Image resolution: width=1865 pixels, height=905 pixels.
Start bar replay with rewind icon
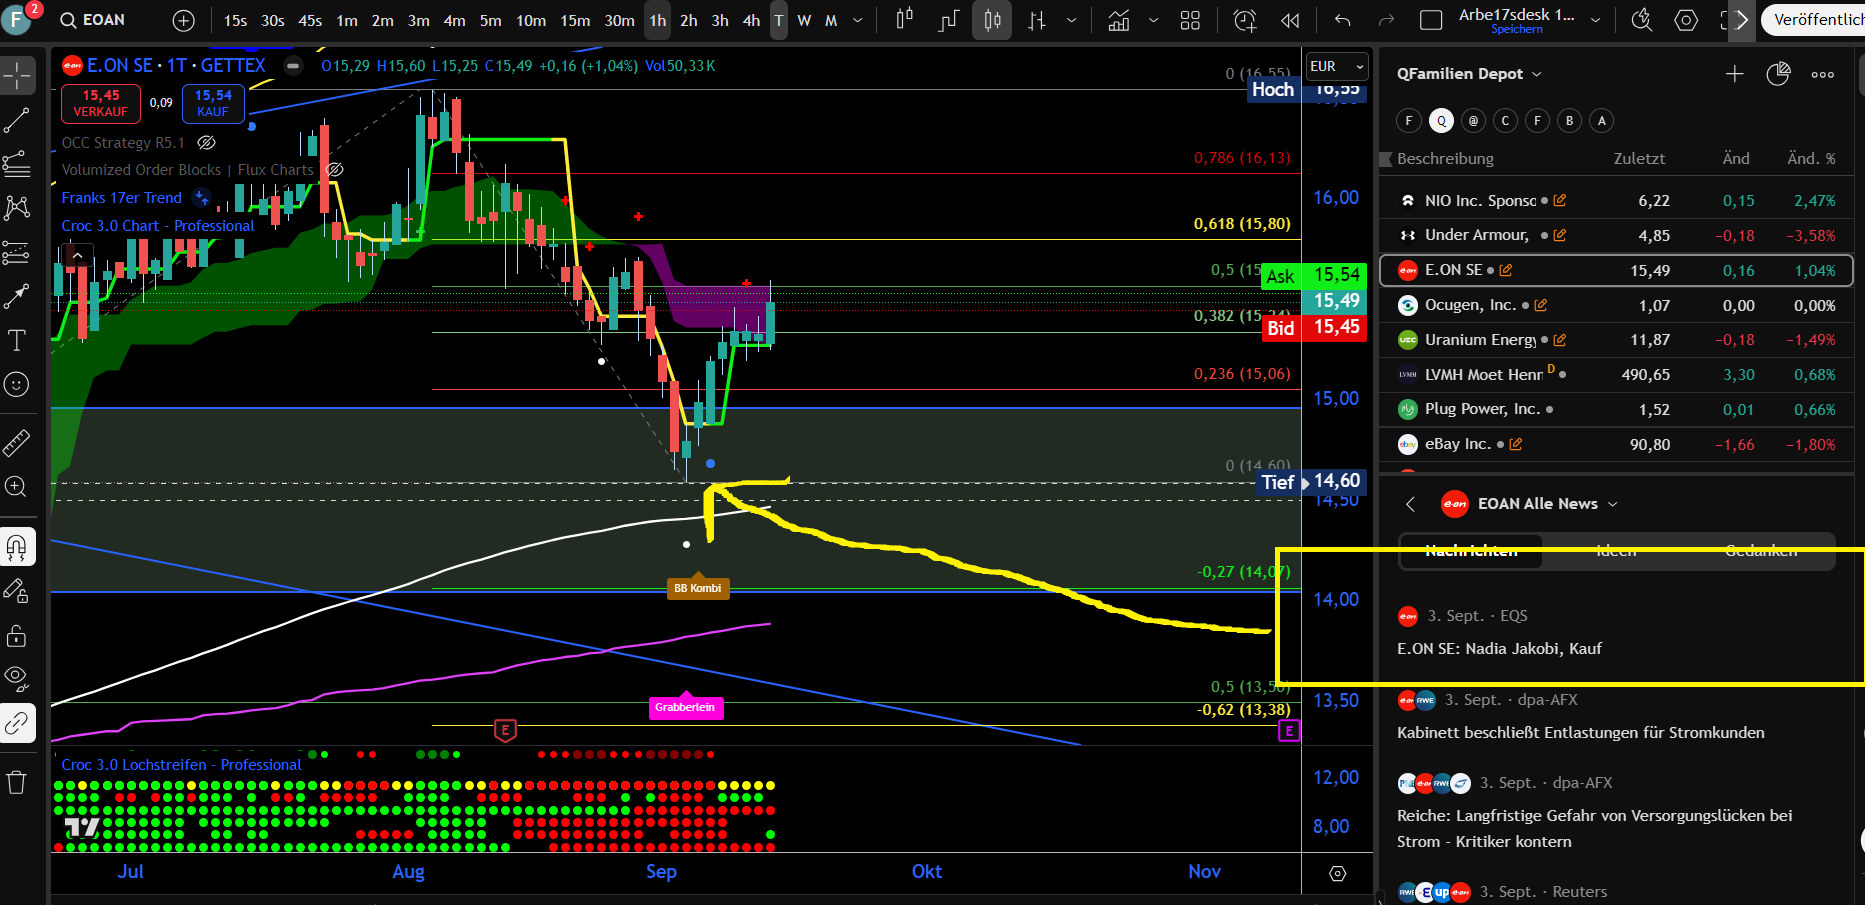tap(1290, 20)
